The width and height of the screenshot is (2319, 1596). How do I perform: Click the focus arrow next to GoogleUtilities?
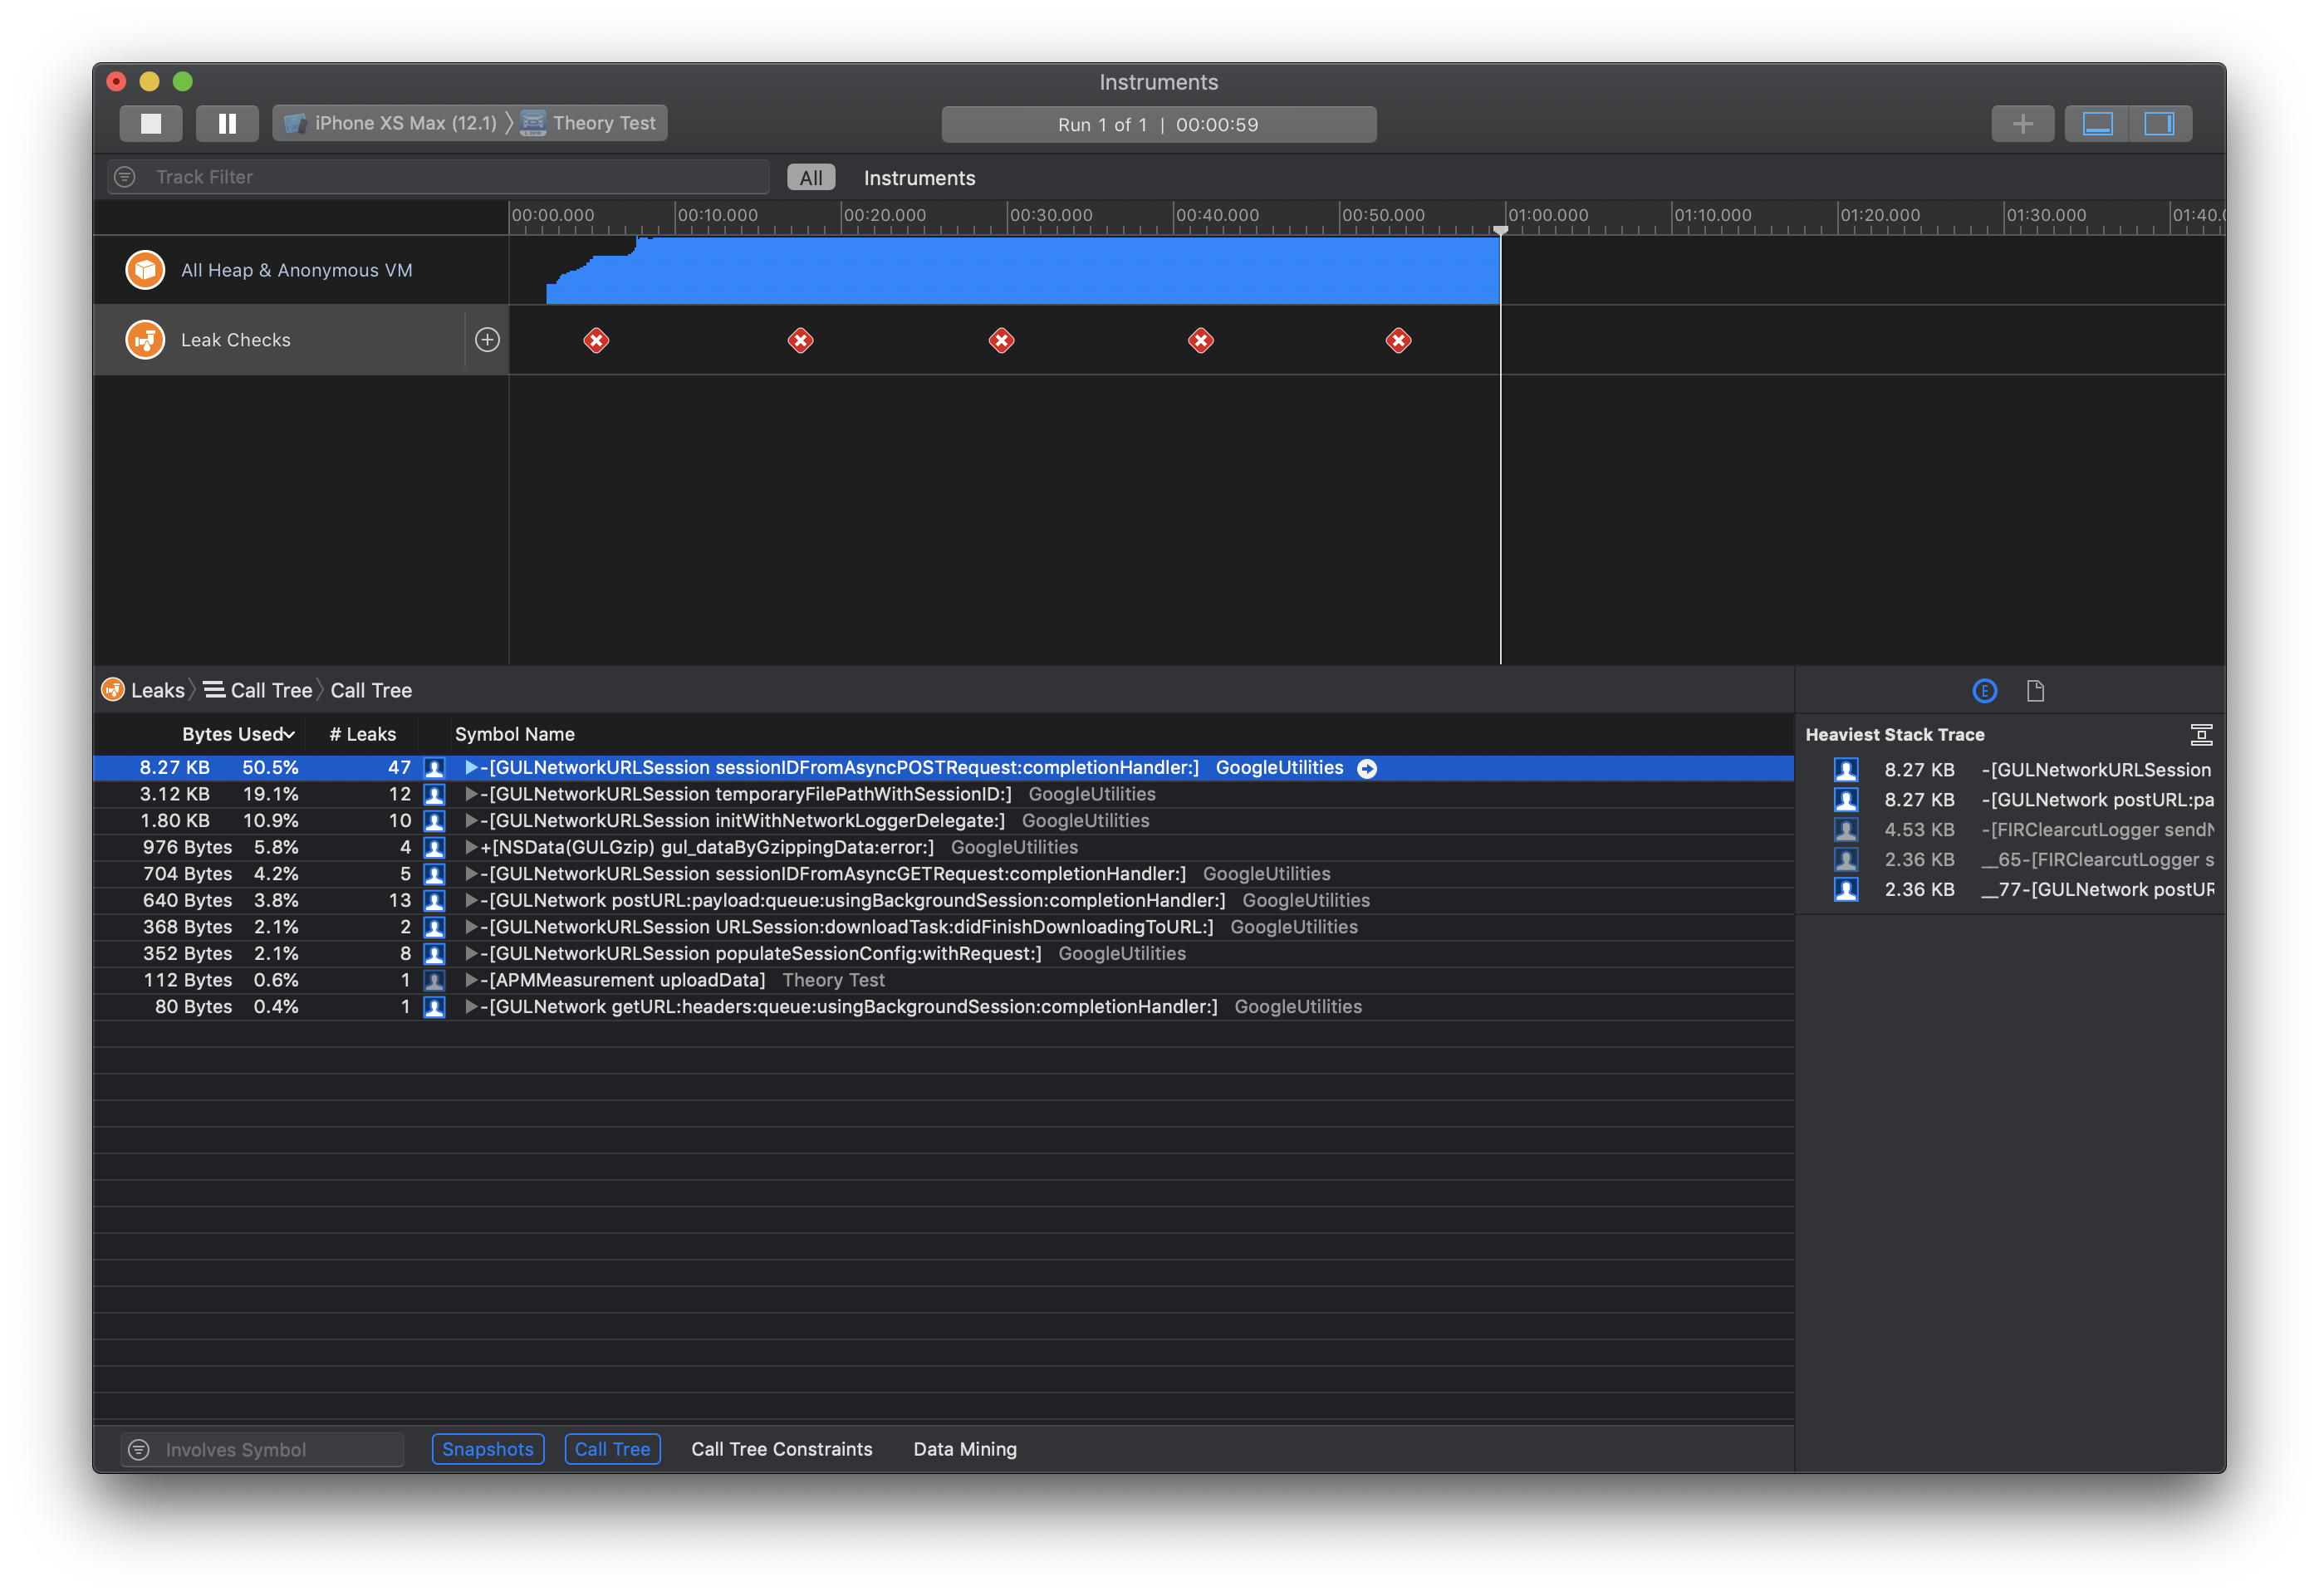pos(1367,768)
